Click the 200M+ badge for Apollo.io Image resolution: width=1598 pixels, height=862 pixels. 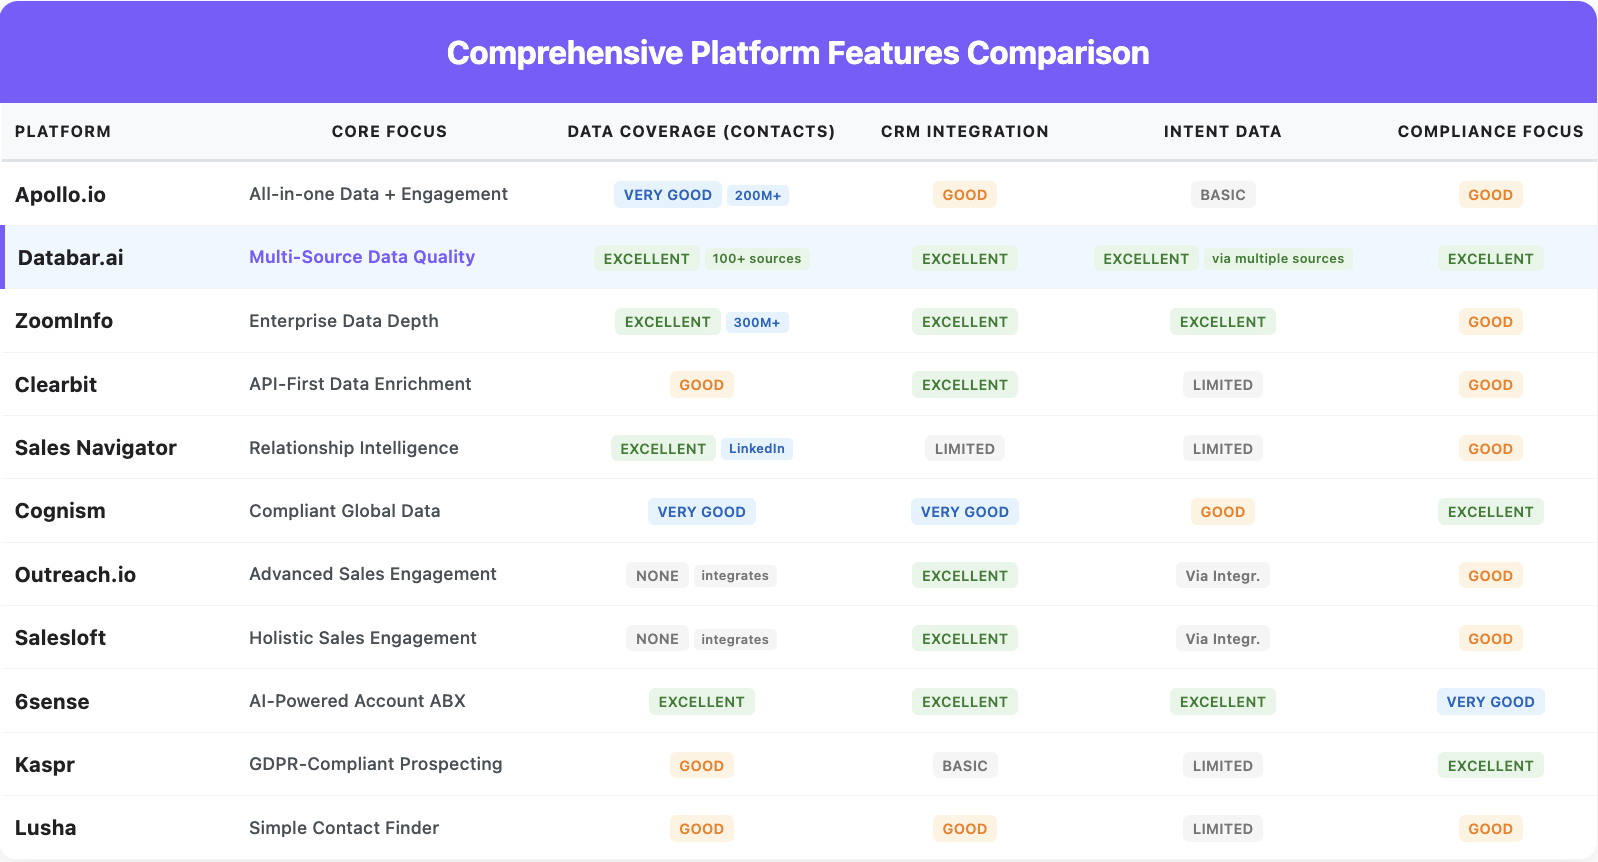pos(758,195)
